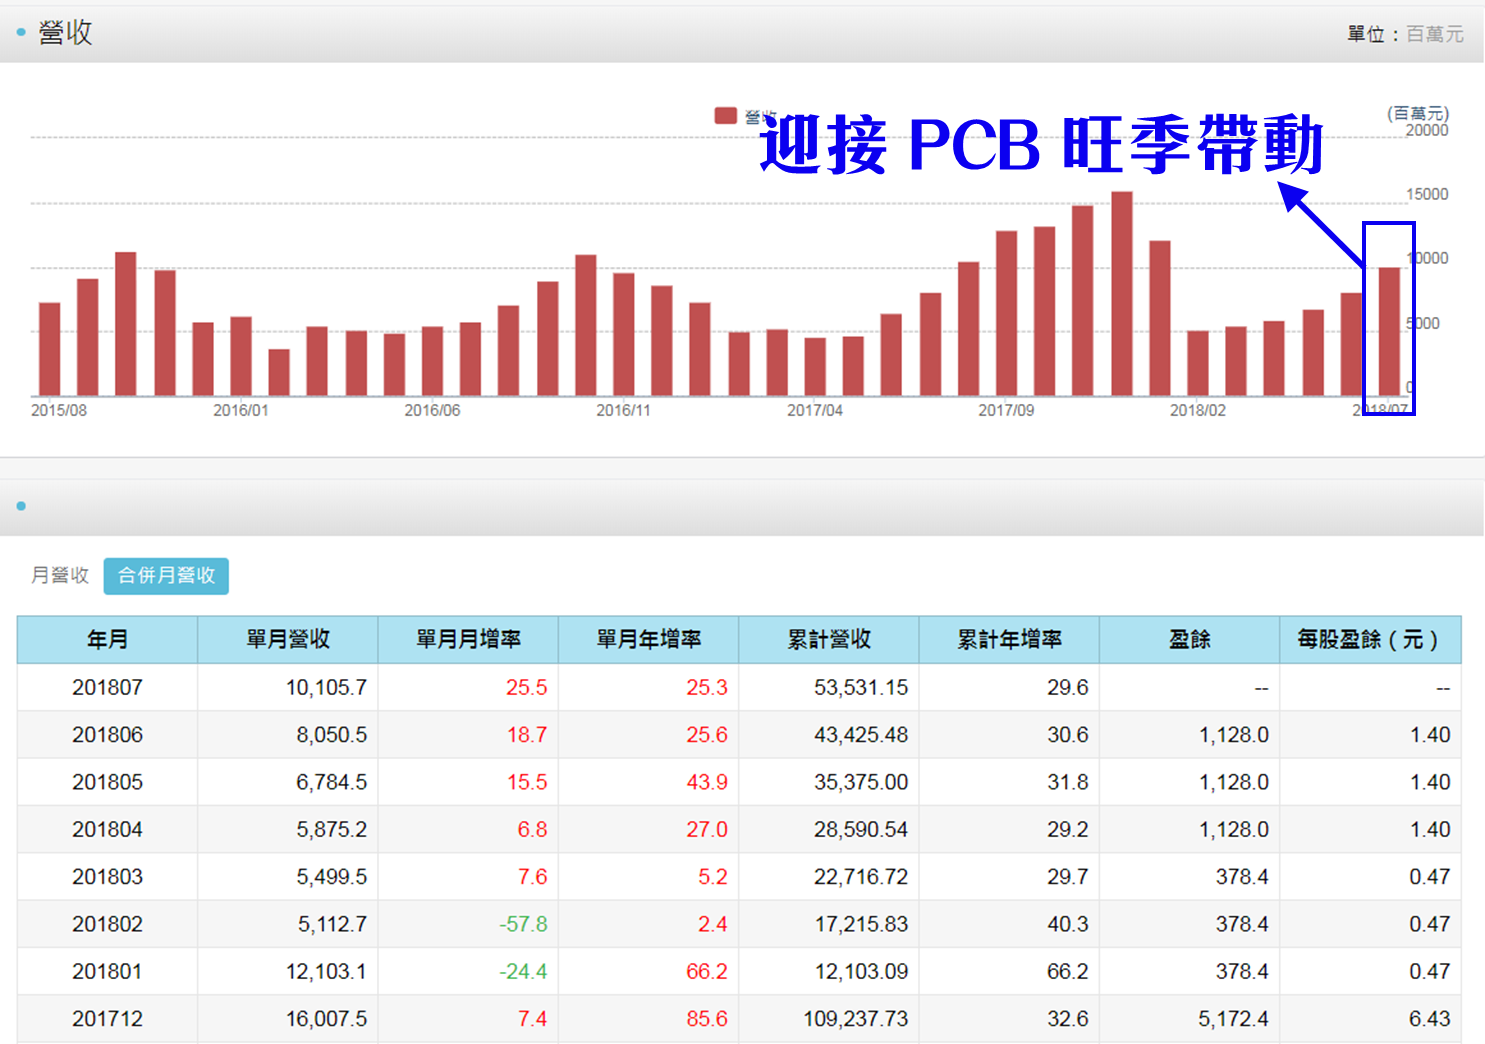Click the 累計營收 column header
This screenshot has width=1485, height=1044.
[828, 639]
